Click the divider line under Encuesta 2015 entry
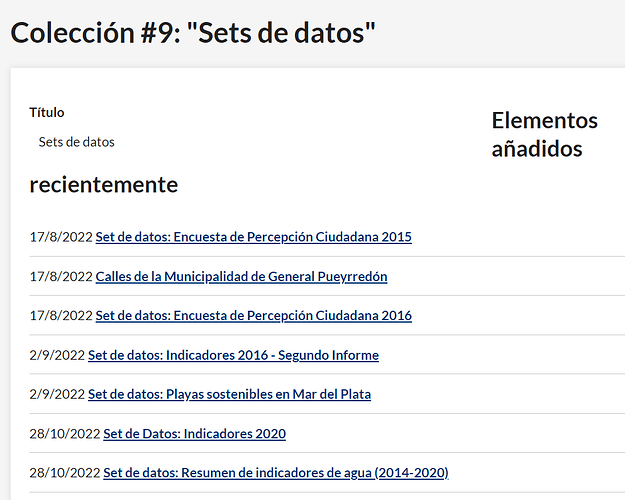 tap(327, 256)
